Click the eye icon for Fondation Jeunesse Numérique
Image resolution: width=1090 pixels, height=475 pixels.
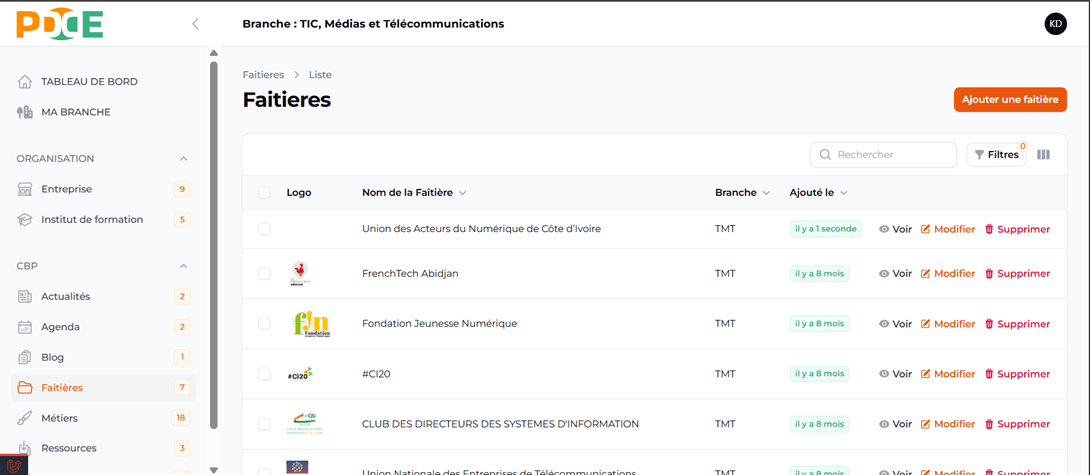click(884, 324)
